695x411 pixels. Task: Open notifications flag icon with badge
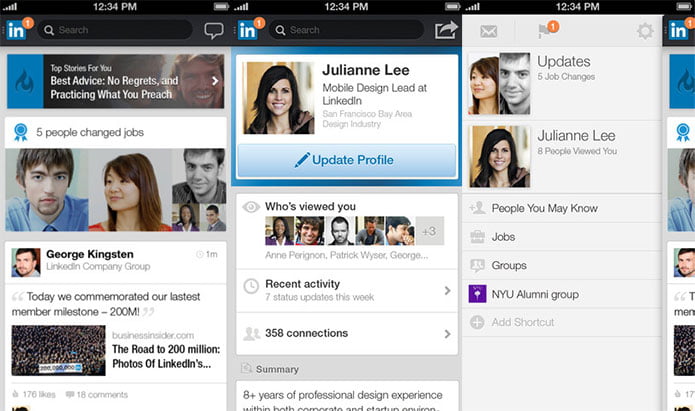pyautogui.click(x=544, y=31)
